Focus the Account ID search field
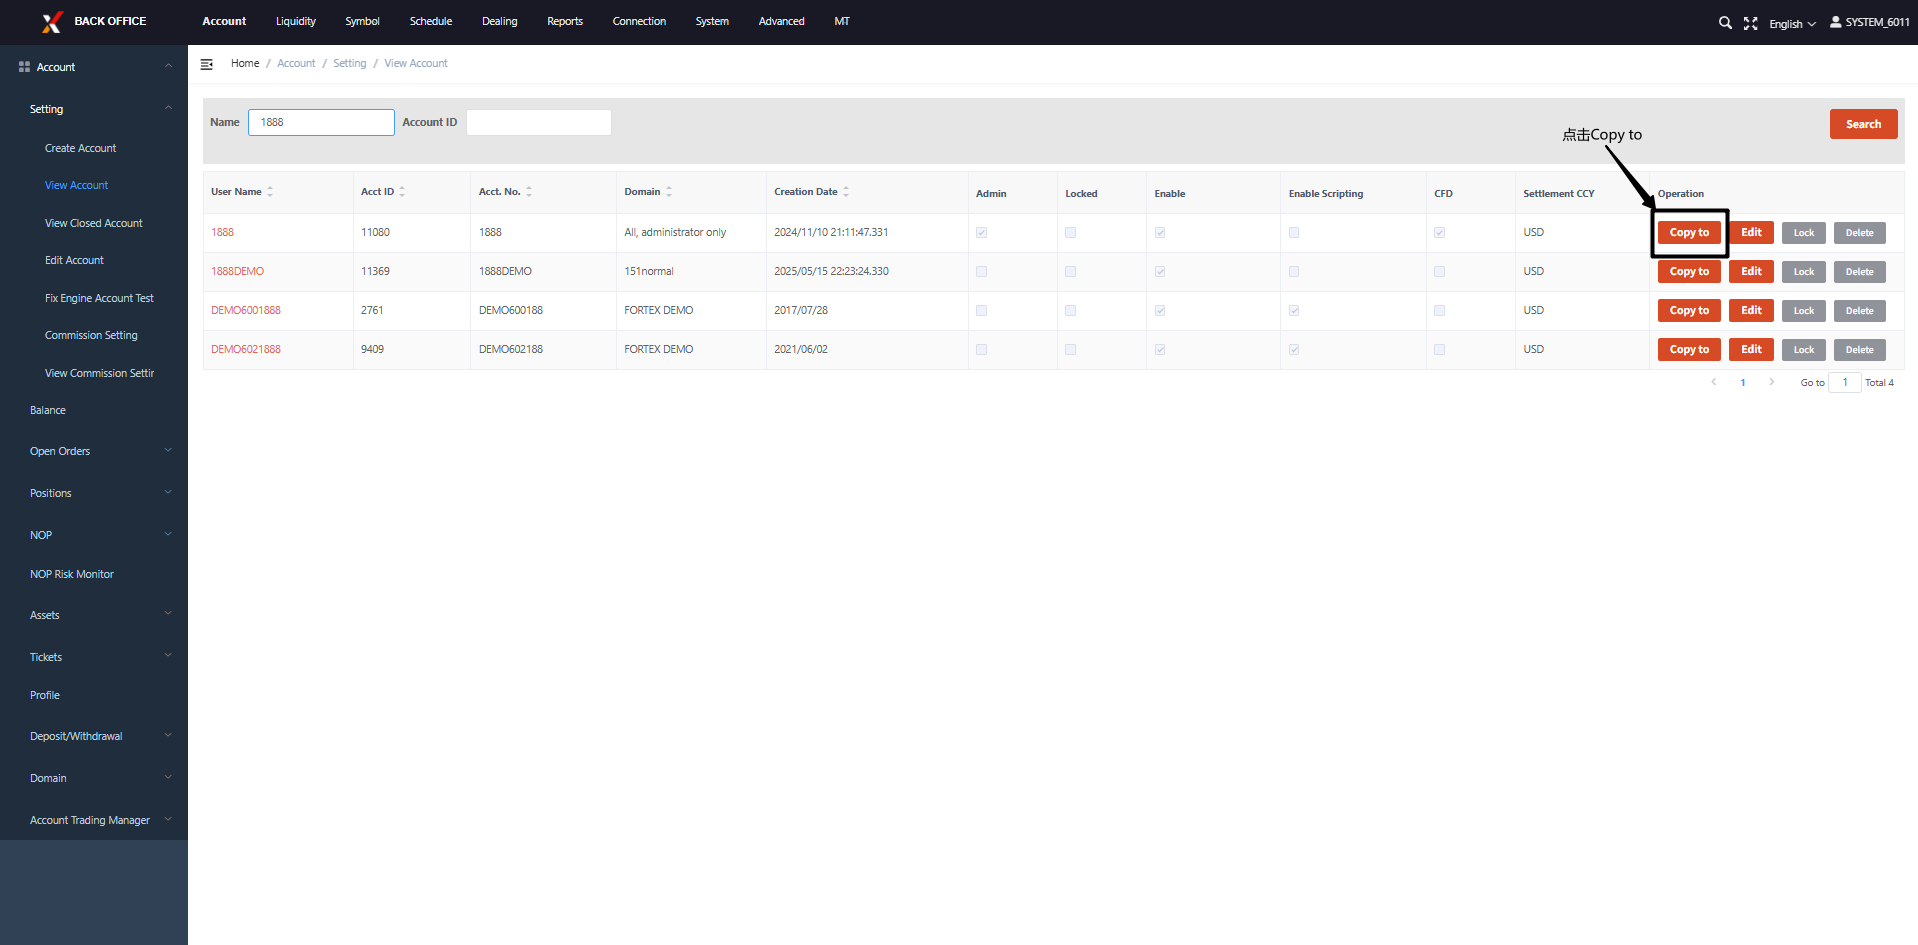 [x=538, y=123]
